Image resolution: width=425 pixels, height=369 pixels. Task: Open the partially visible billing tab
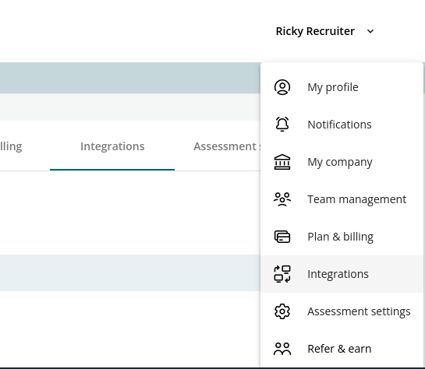[11, 146]
